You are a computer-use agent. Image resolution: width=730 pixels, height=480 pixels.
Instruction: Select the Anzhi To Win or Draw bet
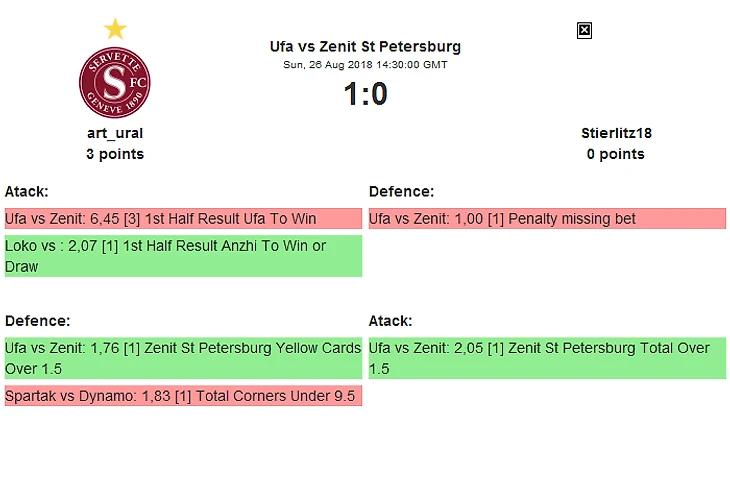(183, 256)
